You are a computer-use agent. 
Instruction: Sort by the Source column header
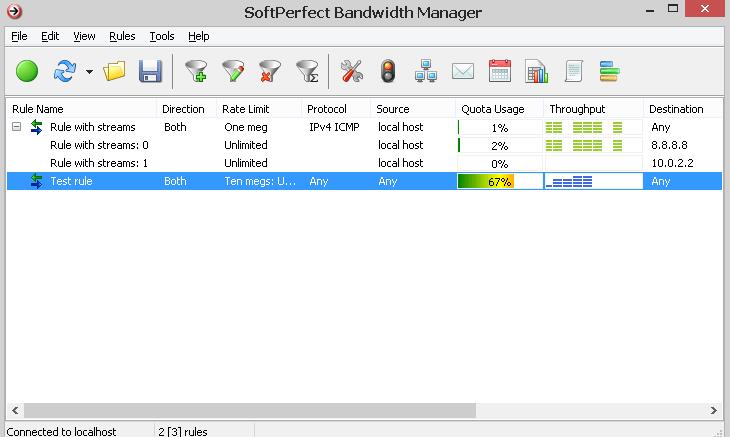pyautogui.click(x=413, y=109)
